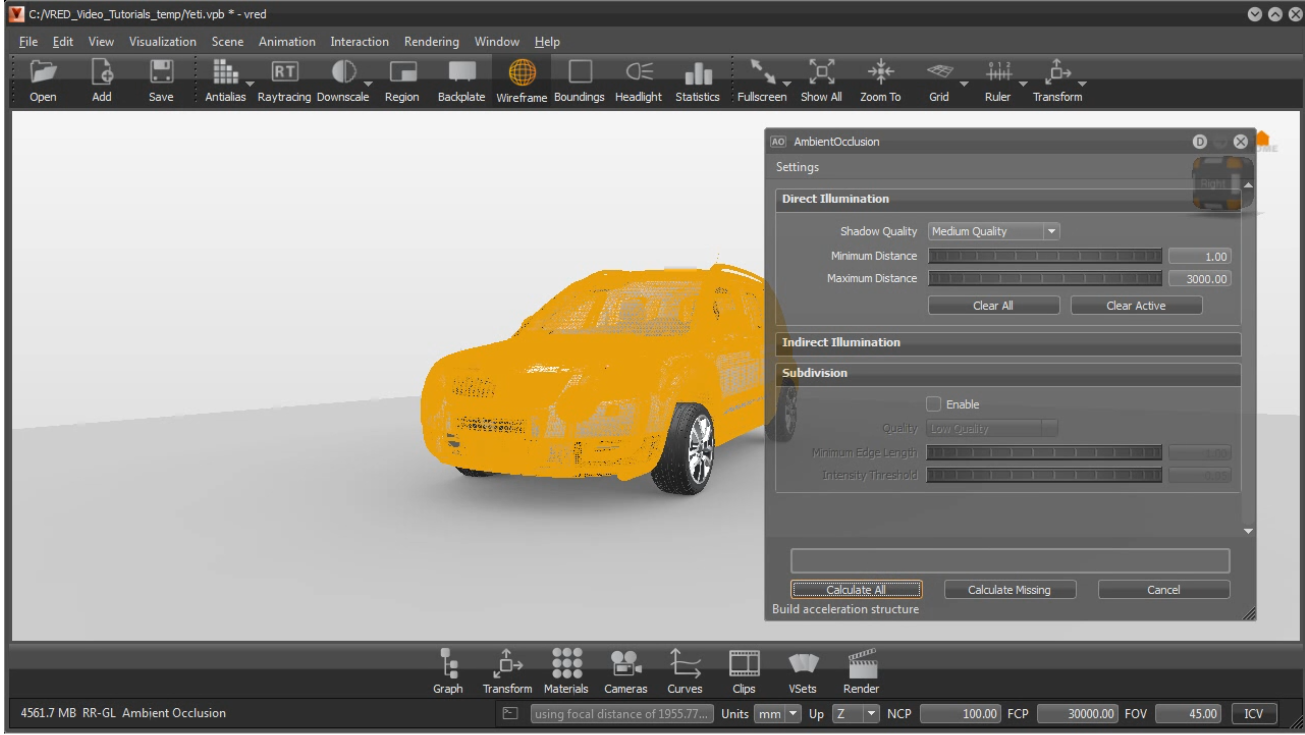Open the Statistics toolbar icon
This screenshot has height=735, width=1305.
(x=697, y=73)
